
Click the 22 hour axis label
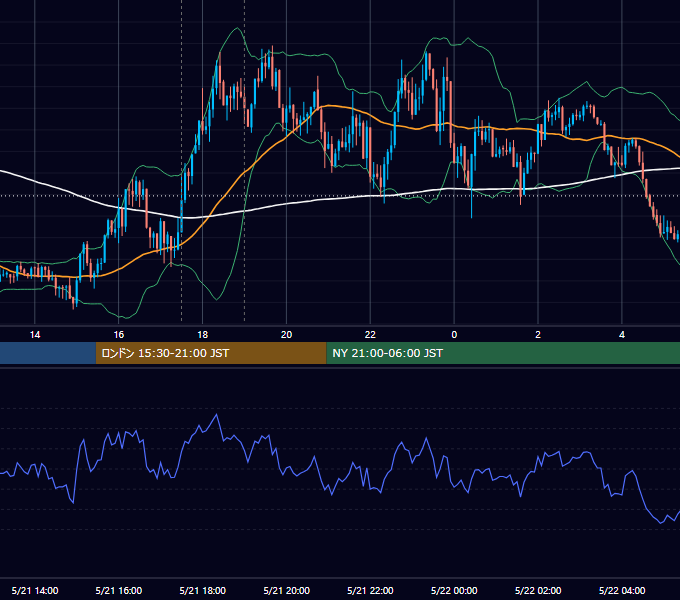click(370, 335)
